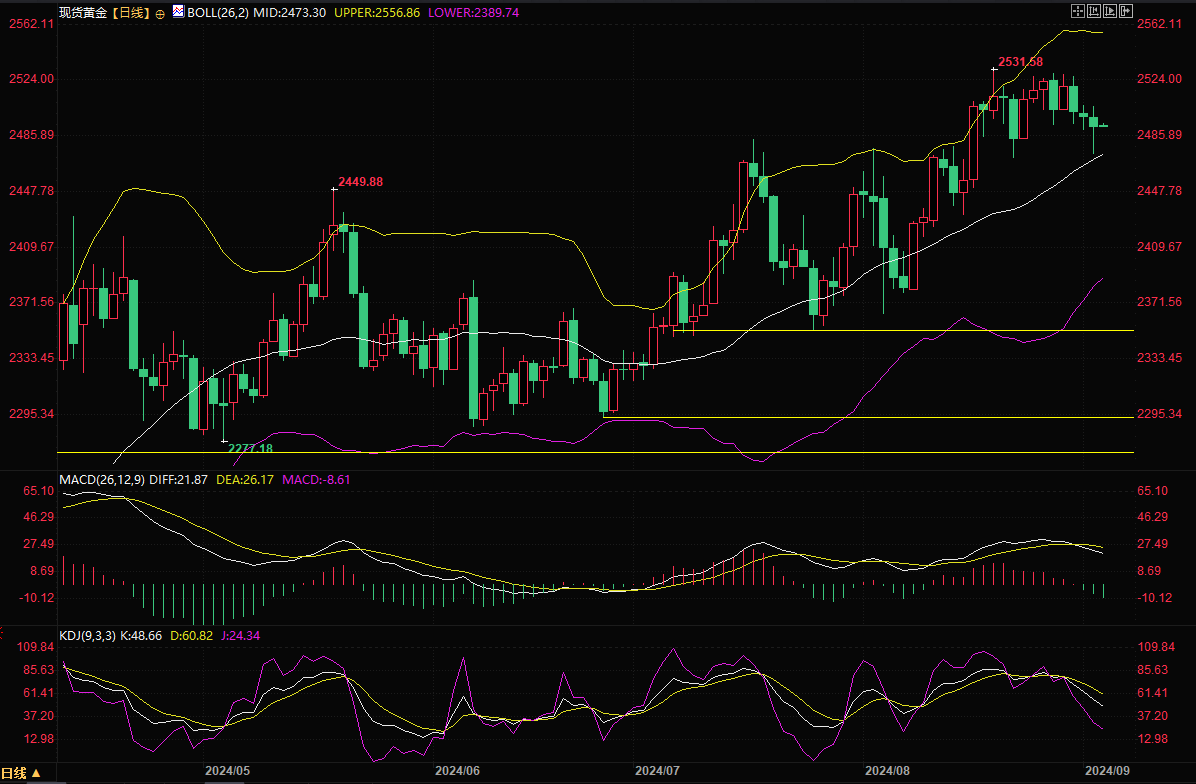This screenshot has height=784, width=1196.
Task: Click the 2024/09 date on time axis
Action: click(x=1109, y=771)
